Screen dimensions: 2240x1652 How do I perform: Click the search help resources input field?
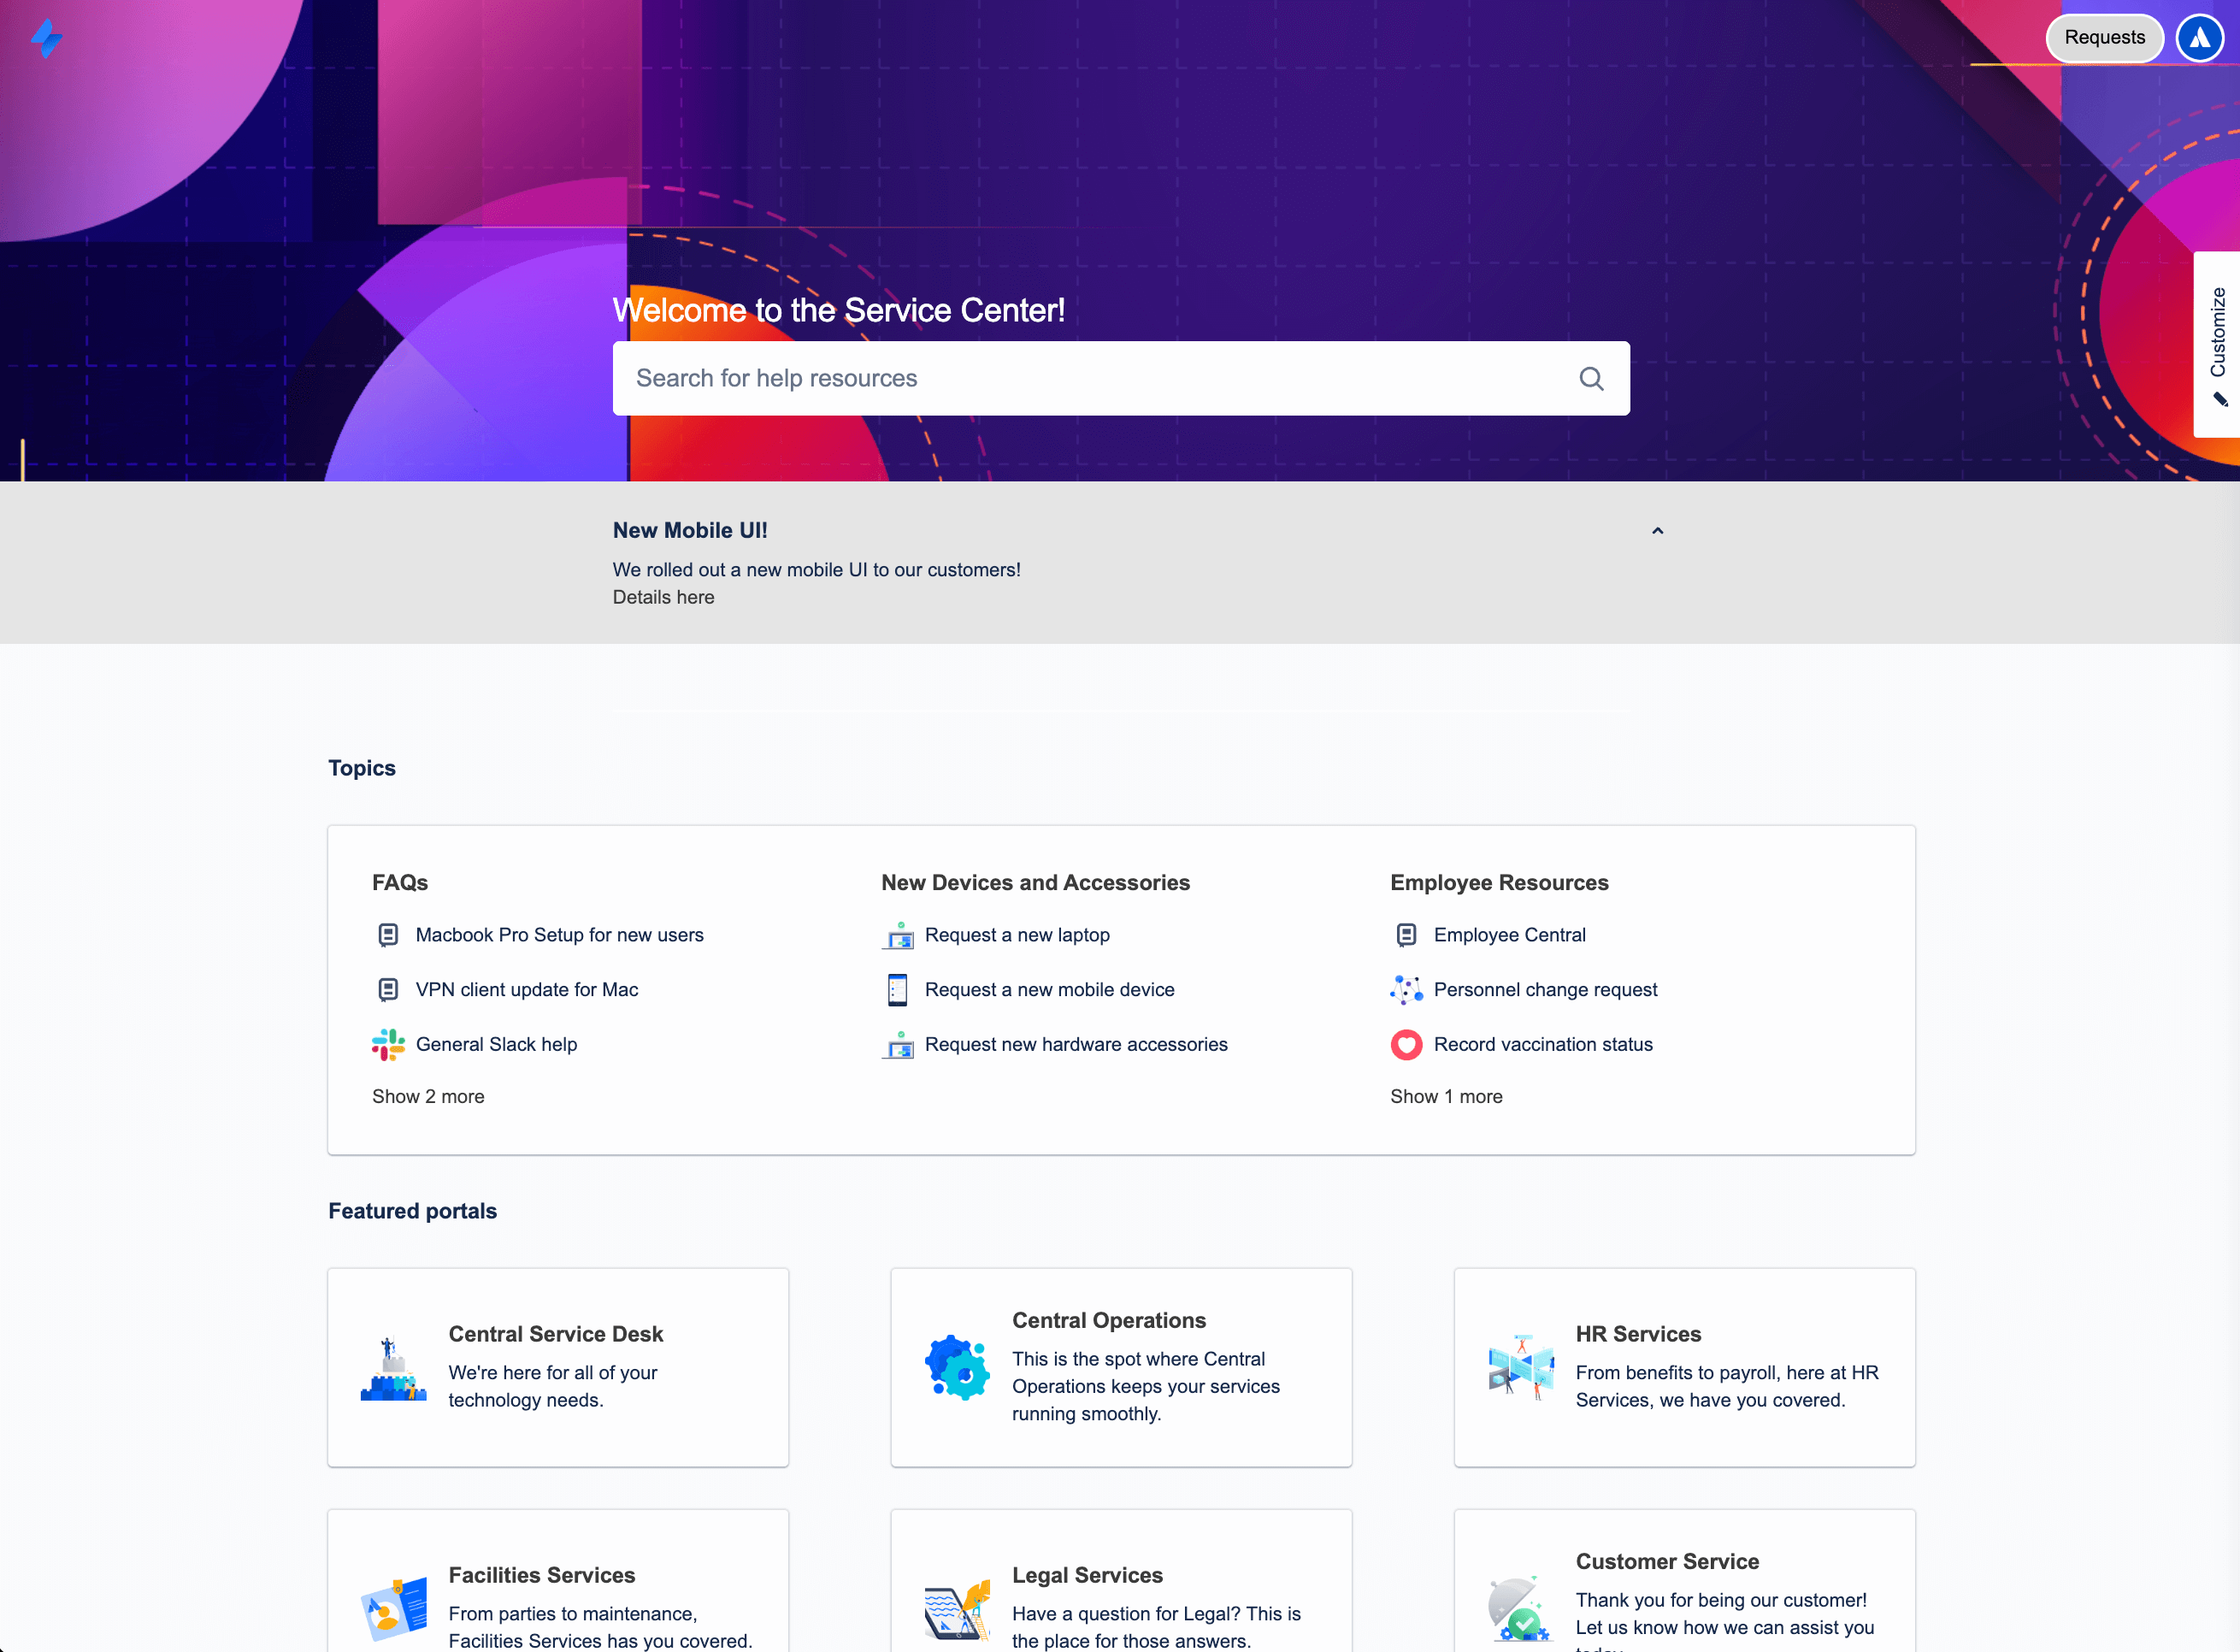1120,377
